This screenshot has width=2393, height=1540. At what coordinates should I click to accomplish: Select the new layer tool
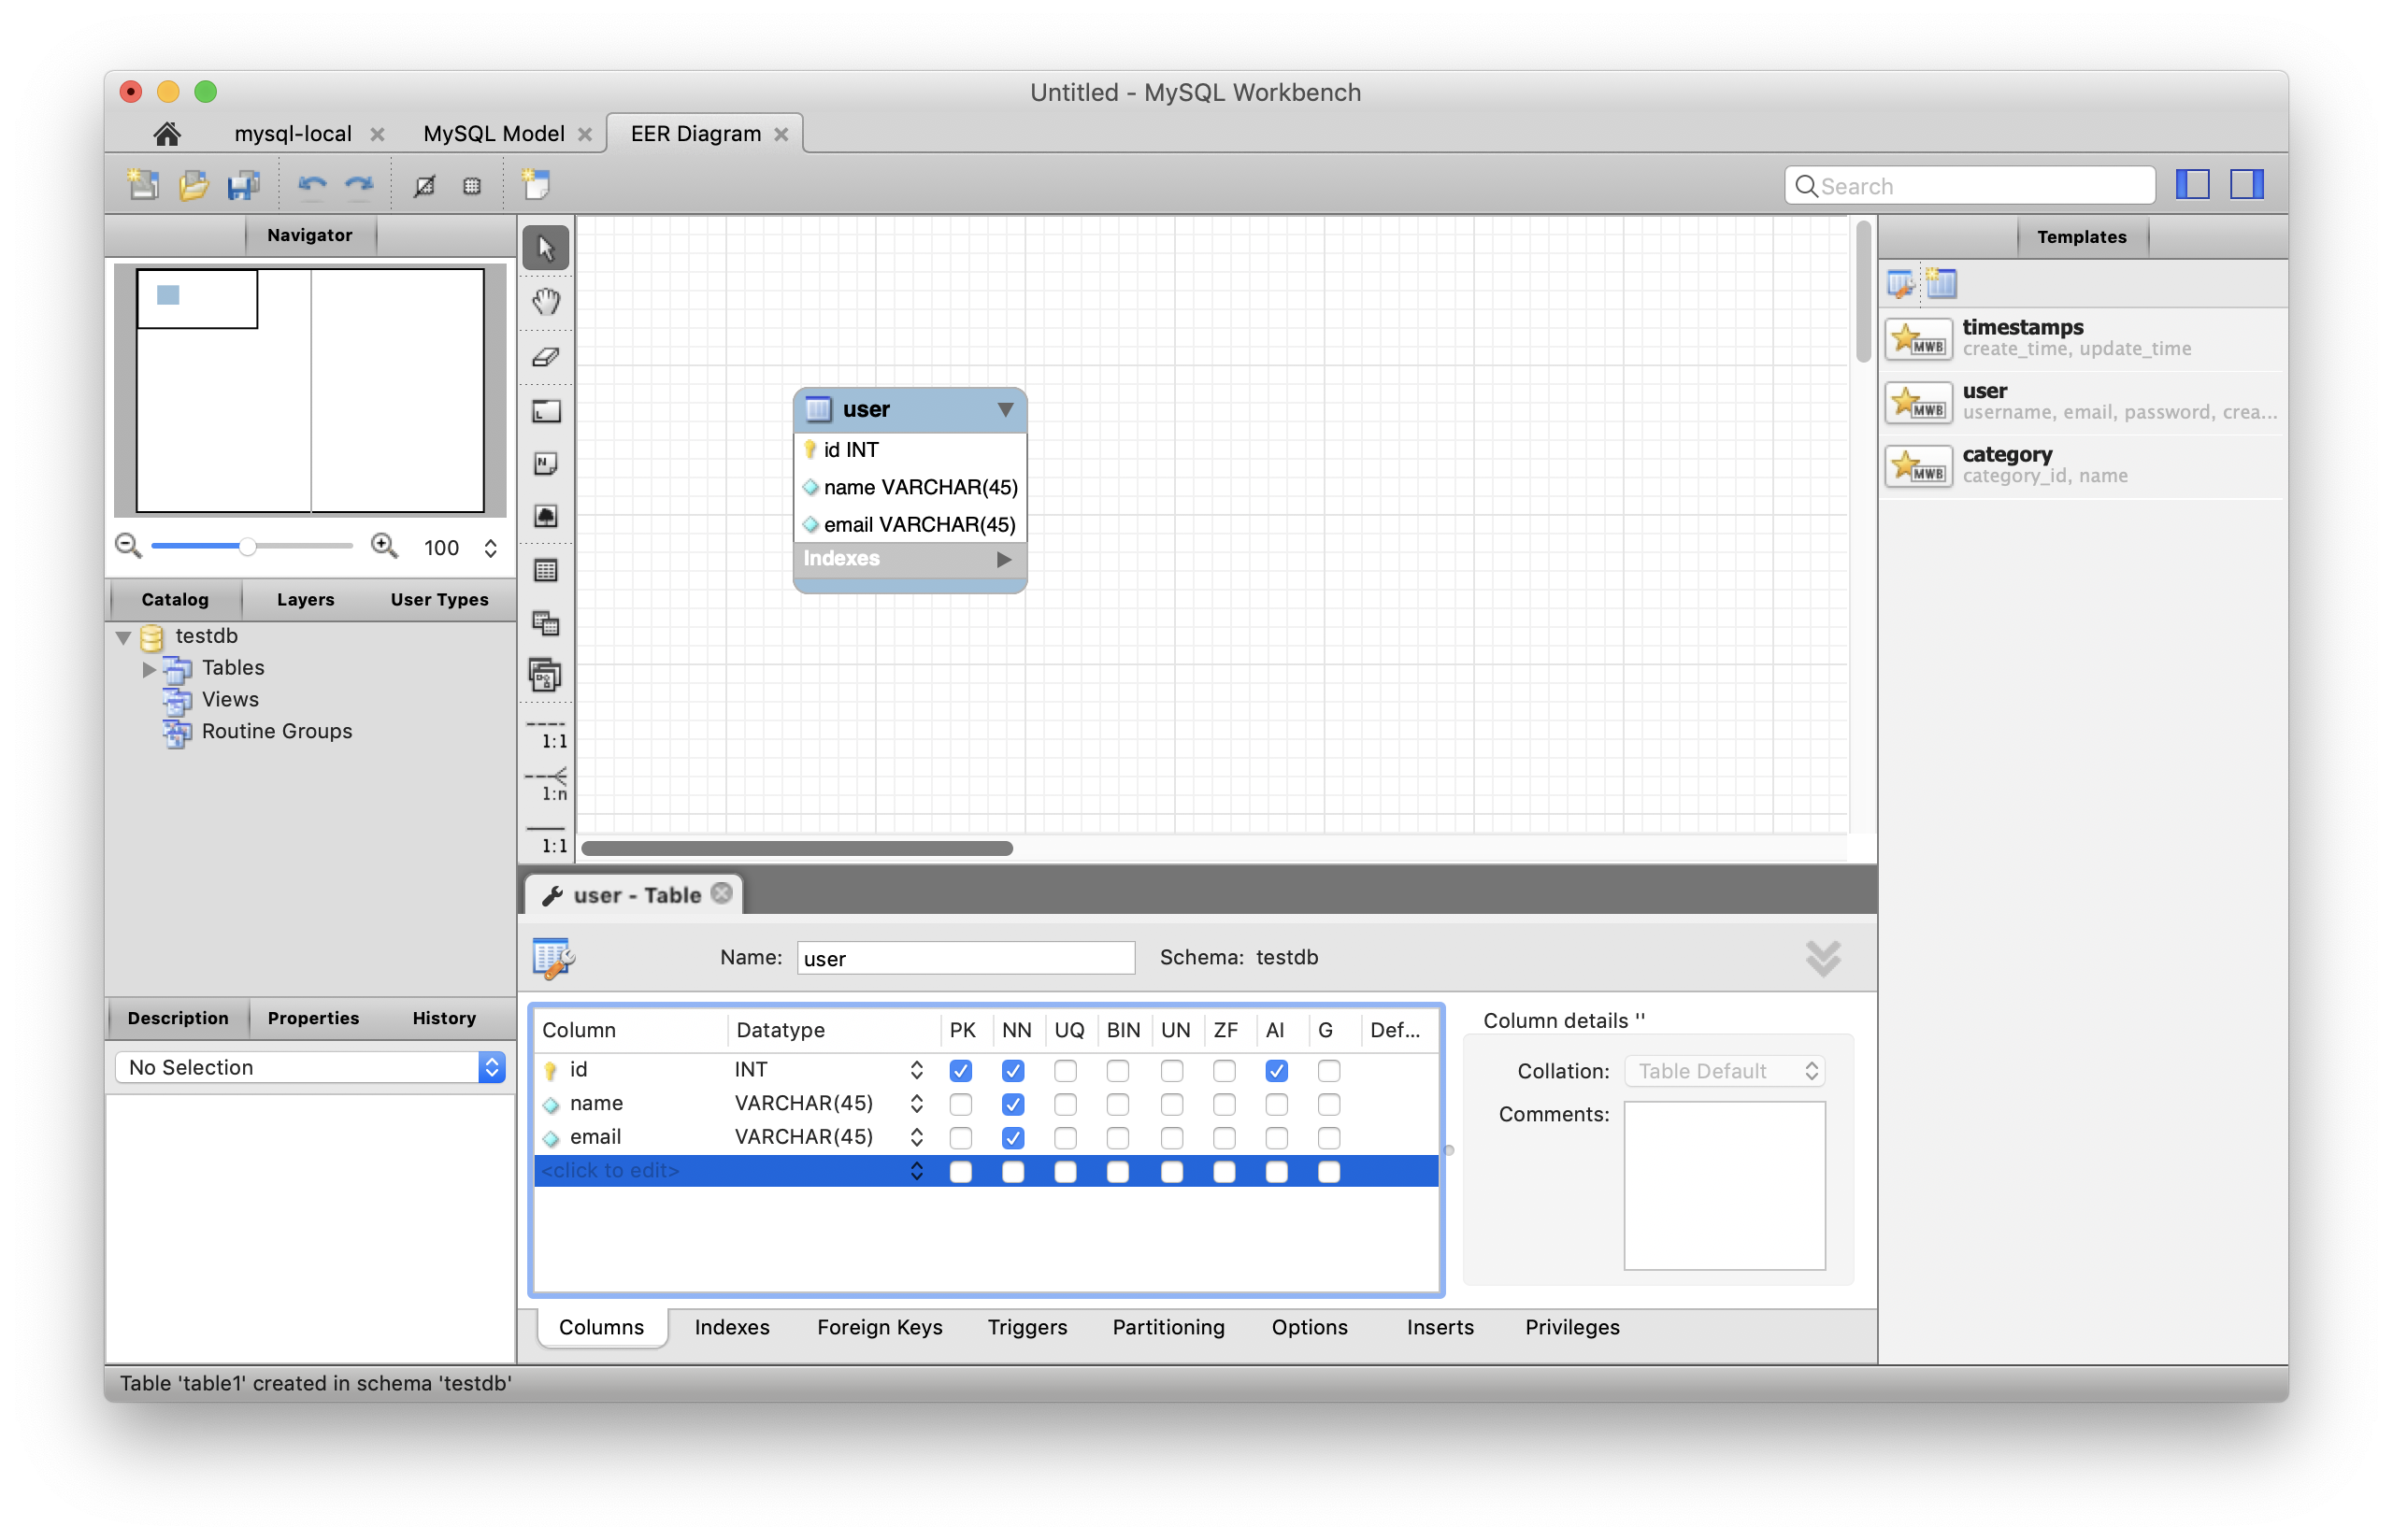tap(546, 411)
